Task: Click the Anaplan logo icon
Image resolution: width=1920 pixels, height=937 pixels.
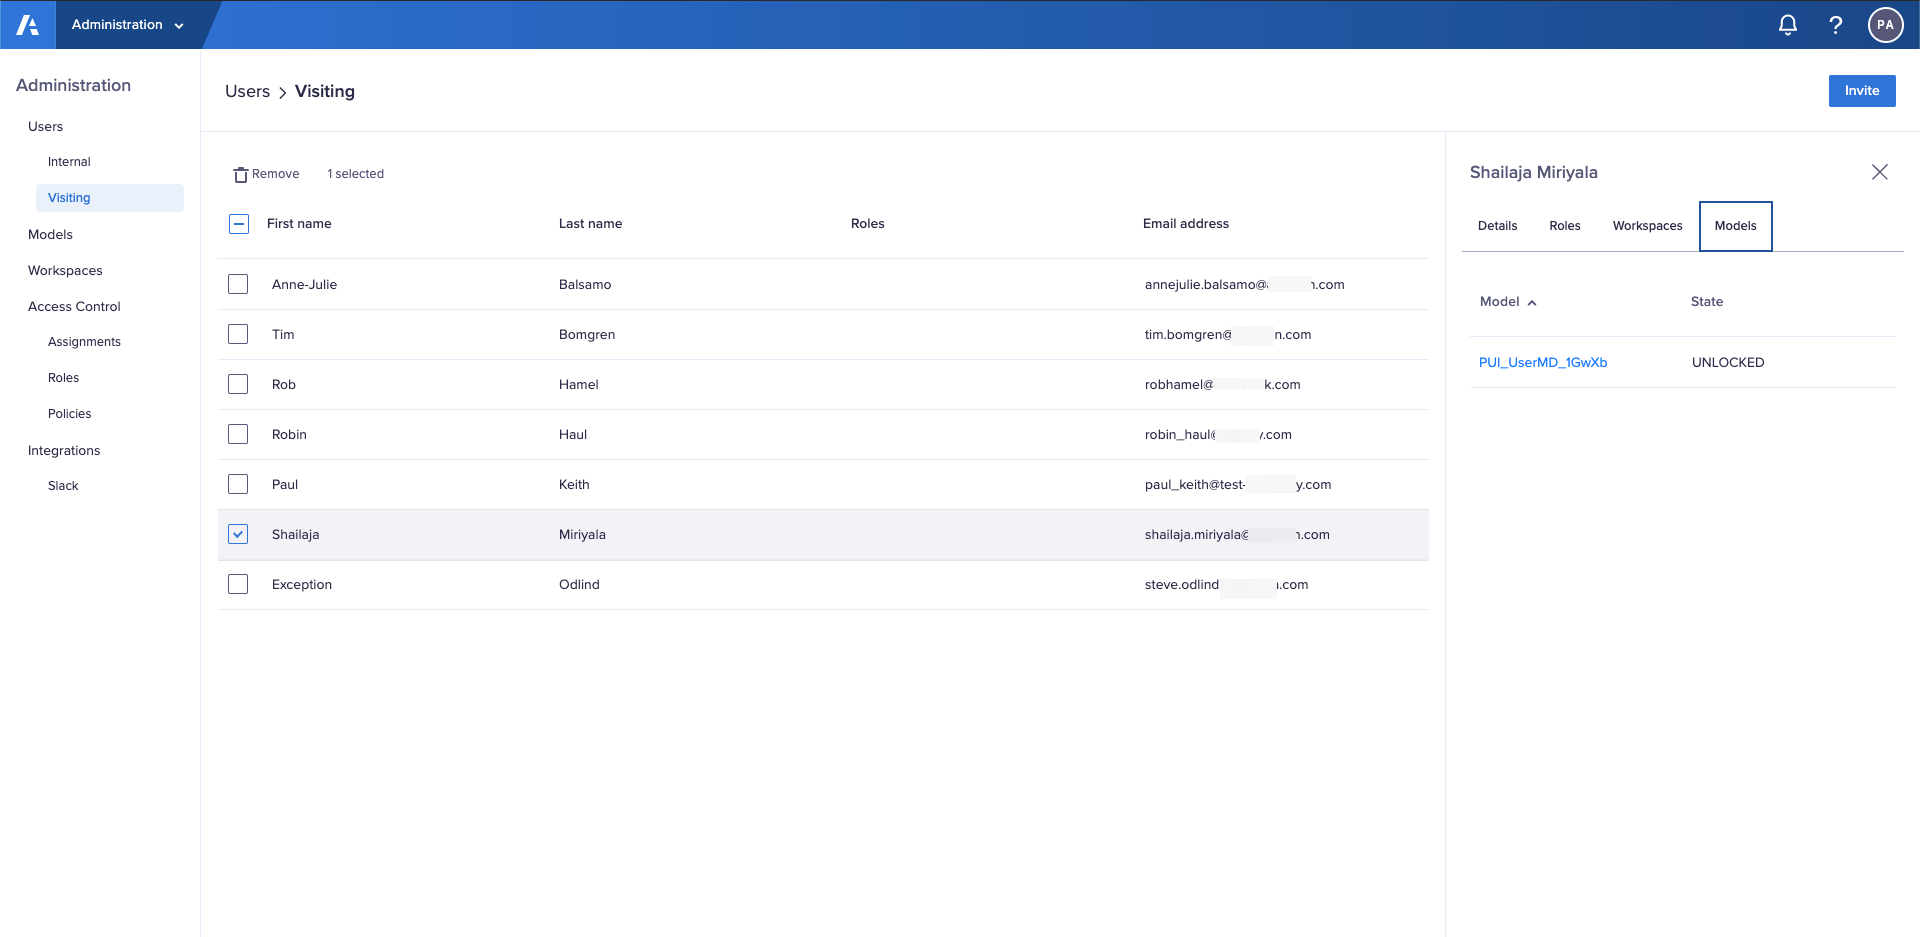Action: point(27,24)
